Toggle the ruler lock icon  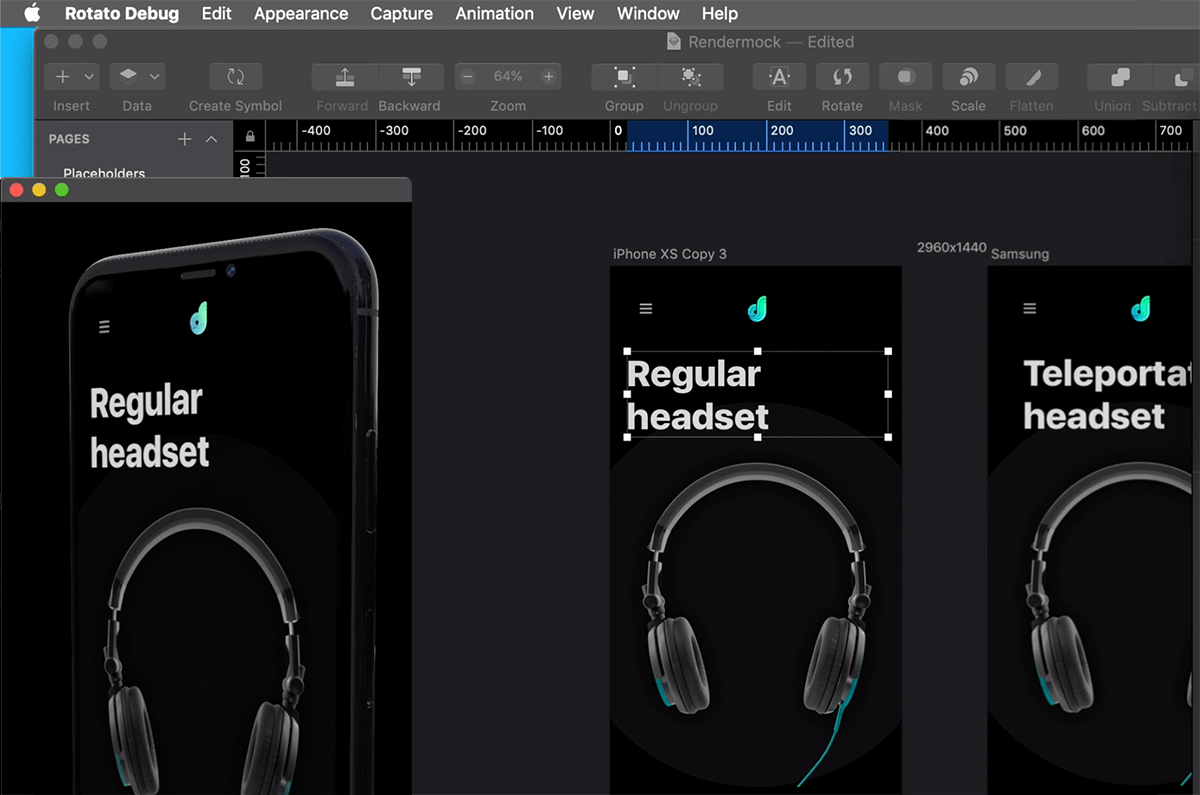pos(250,136)
